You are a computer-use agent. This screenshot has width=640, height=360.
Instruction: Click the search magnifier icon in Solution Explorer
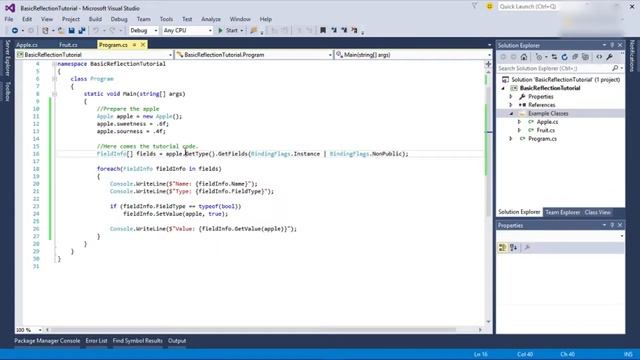(615, 68)
